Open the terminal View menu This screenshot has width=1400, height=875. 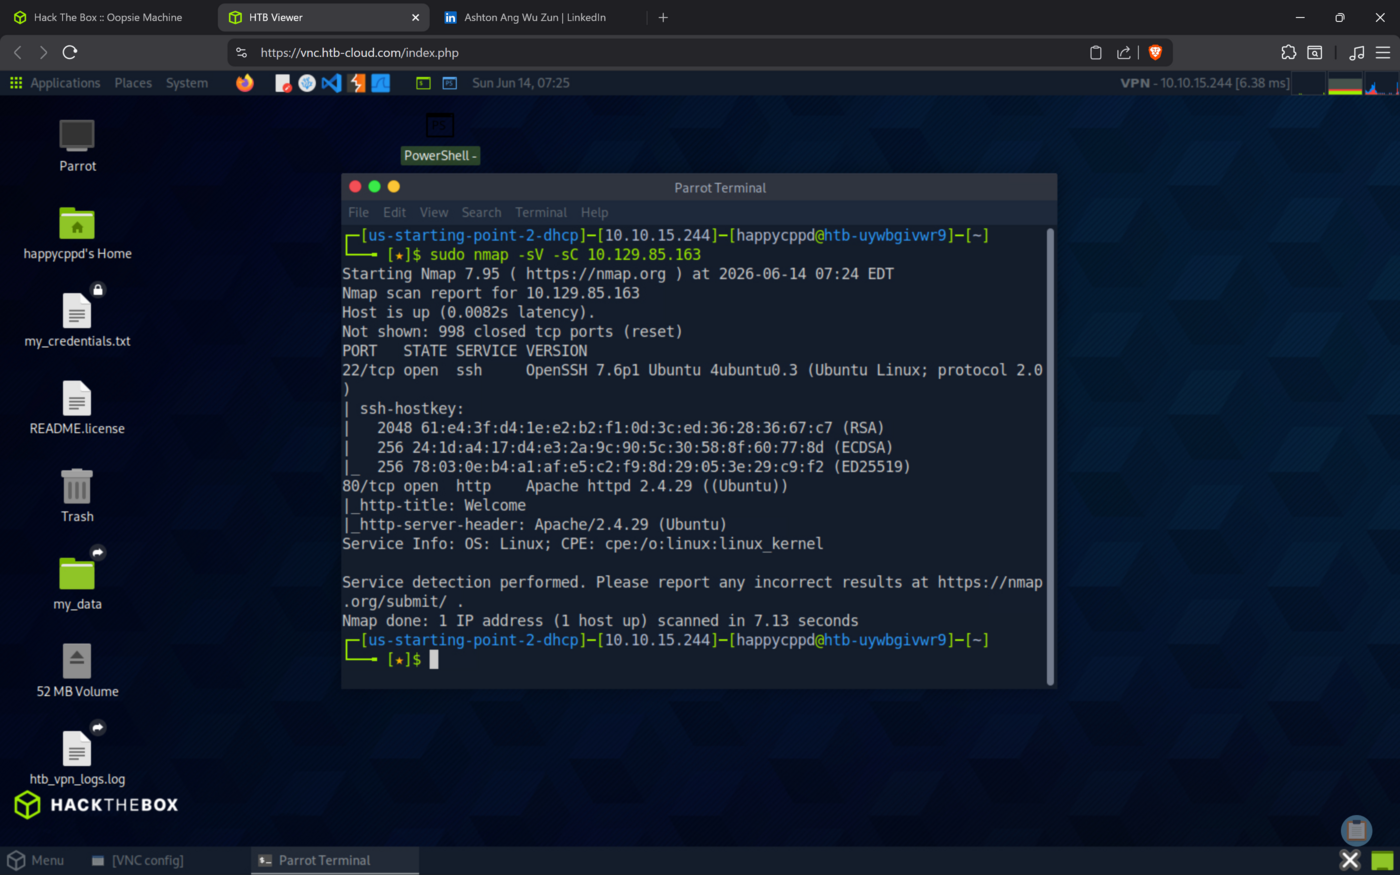tap(433, 212)
